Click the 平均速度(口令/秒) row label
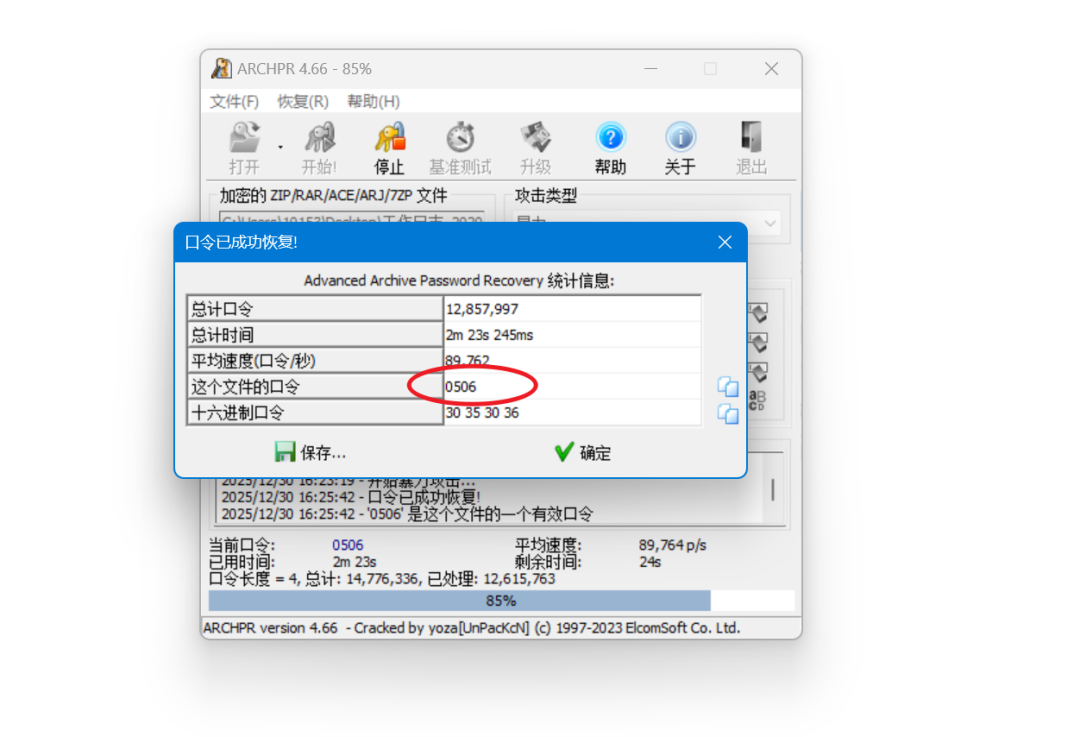Viewport: 1080px width, 737px height. click(x=315, y=360)
